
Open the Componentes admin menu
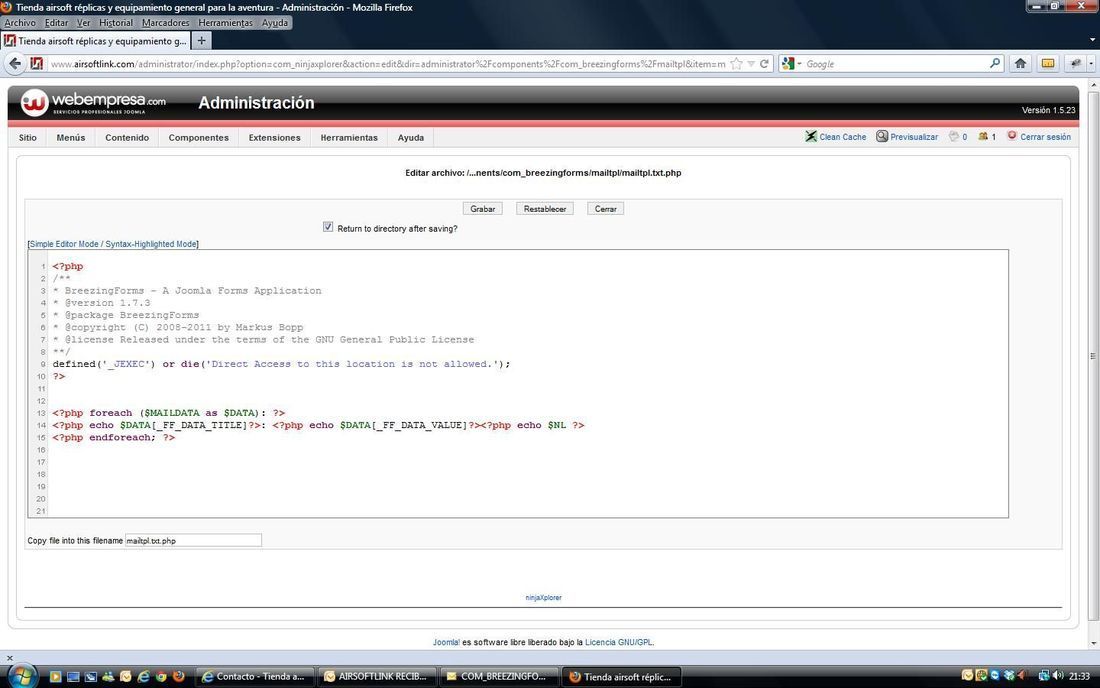tap(199, 137)
